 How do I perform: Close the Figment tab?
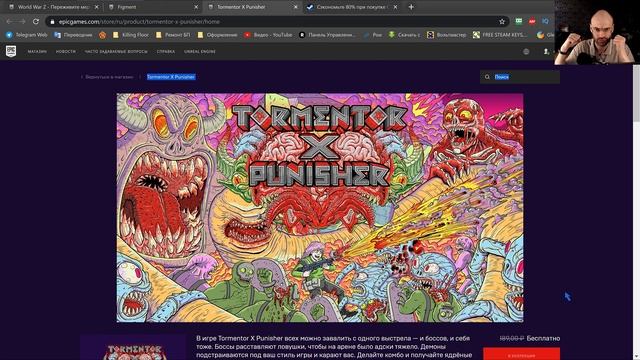[x=196, y=7]
